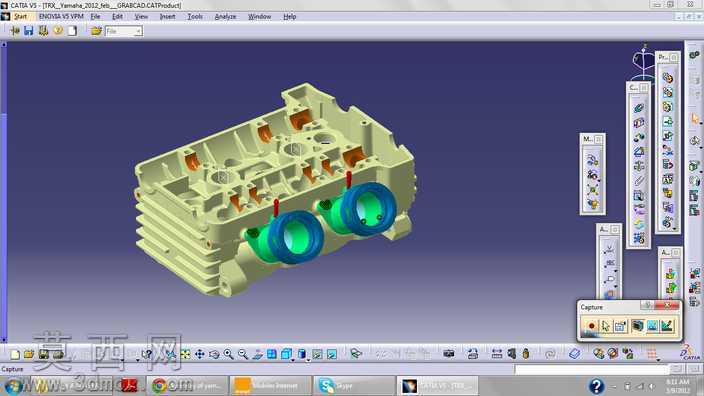
Task: Open the Window menu
Action: point(260,17)
